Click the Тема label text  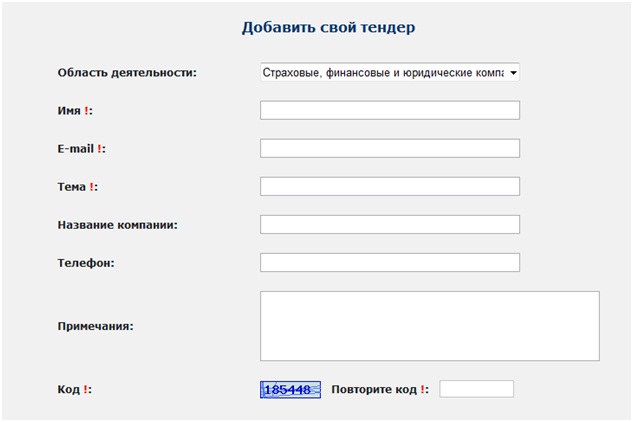72,187
